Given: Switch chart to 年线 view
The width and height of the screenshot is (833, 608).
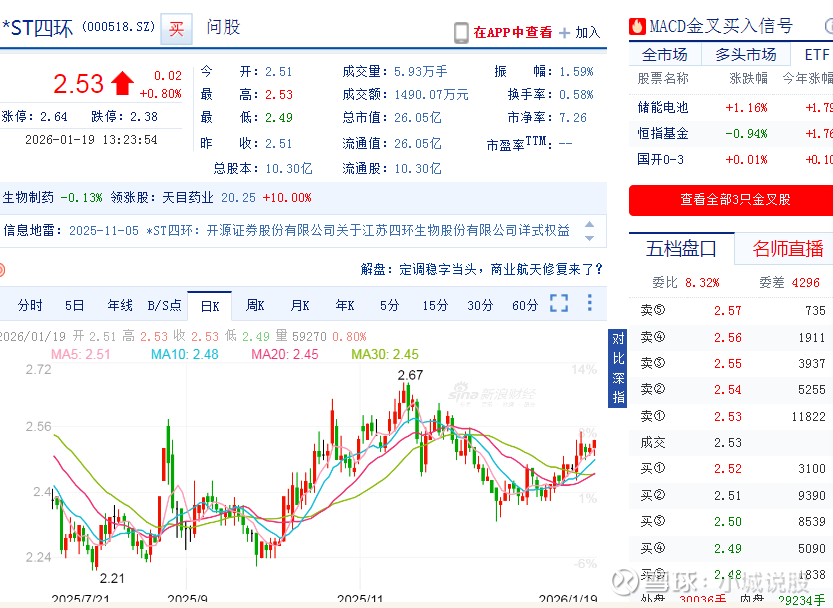Looking at the screenshot, I should 120,305.
